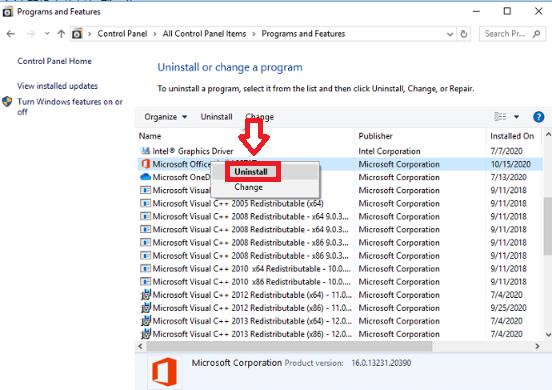
Task: Open Control Panel breadcrumb
Action: tap(122, 34)
